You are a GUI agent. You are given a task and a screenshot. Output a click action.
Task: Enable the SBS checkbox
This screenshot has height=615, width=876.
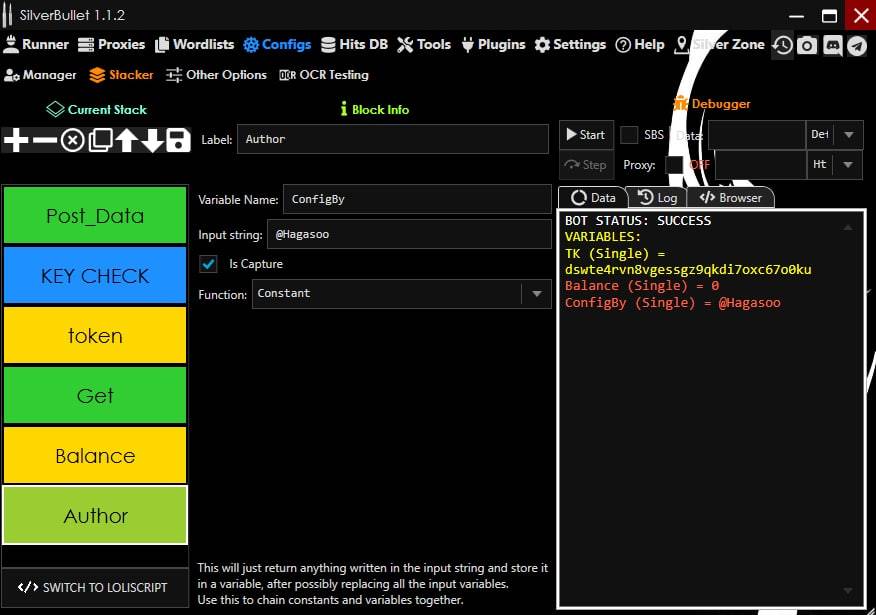click(629, 135)
